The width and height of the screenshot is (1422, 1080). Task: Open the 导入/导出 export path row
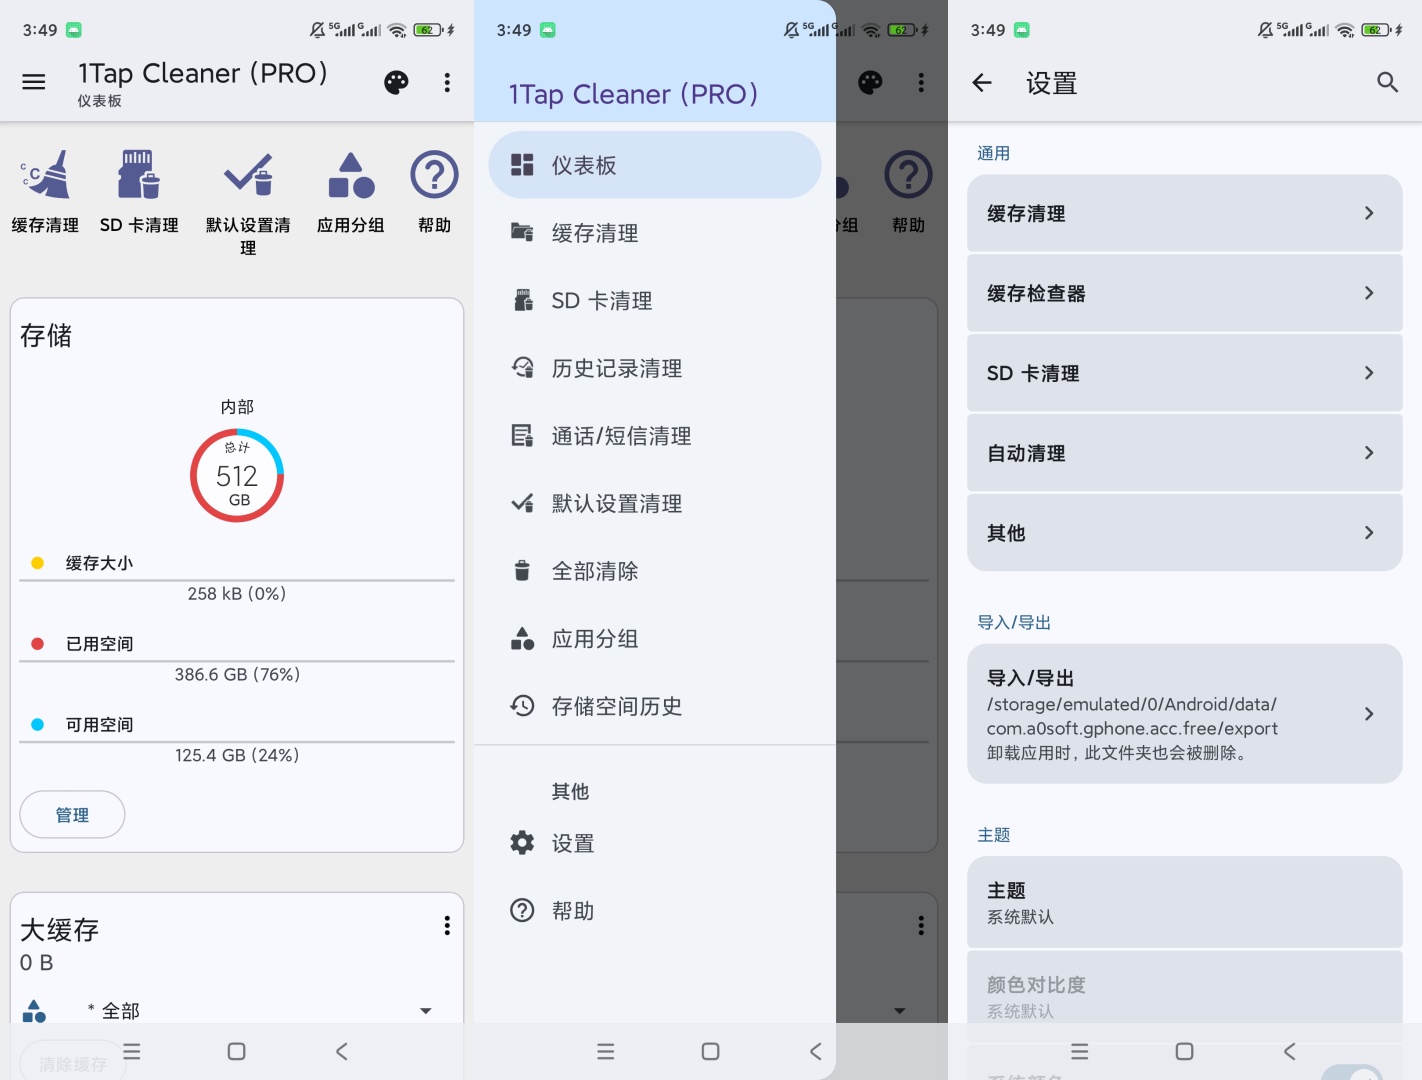(x=1184, y=714)
